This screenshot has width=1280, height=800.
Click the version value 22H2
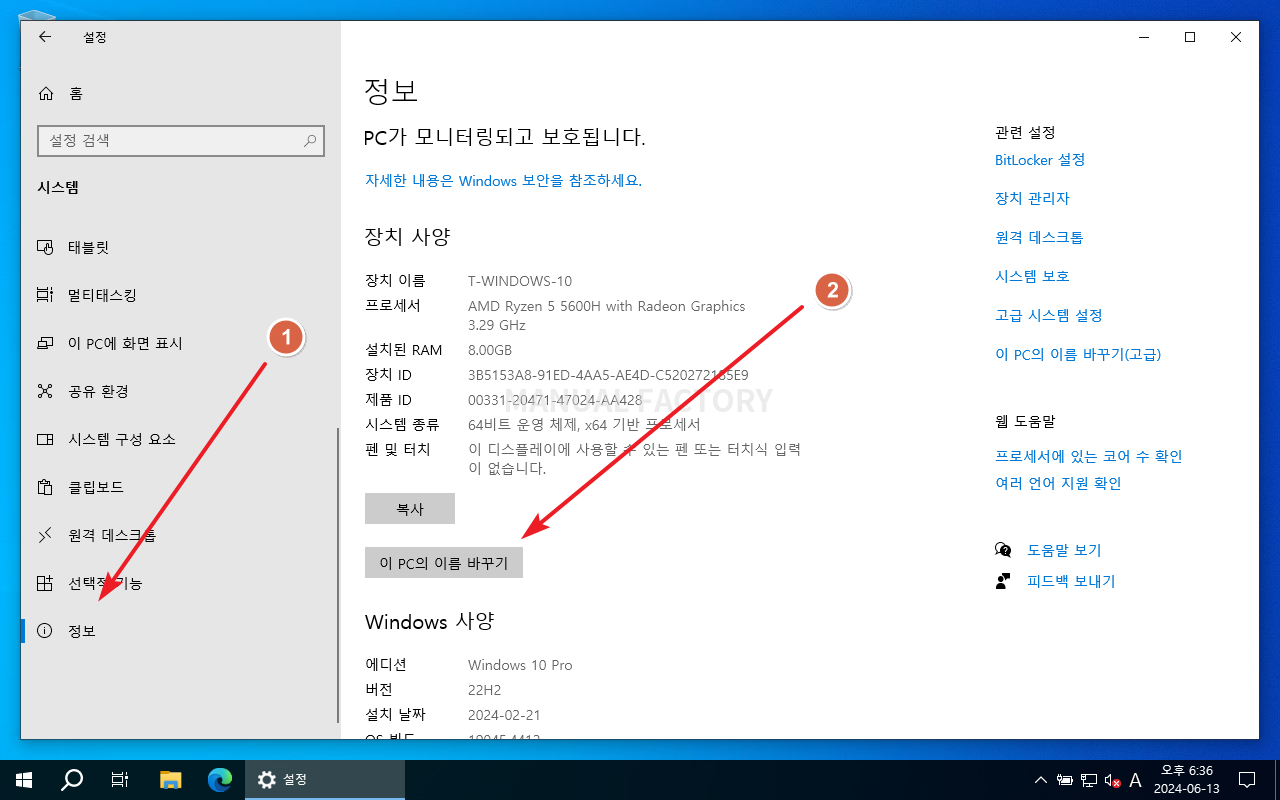(x=485, y=691)
